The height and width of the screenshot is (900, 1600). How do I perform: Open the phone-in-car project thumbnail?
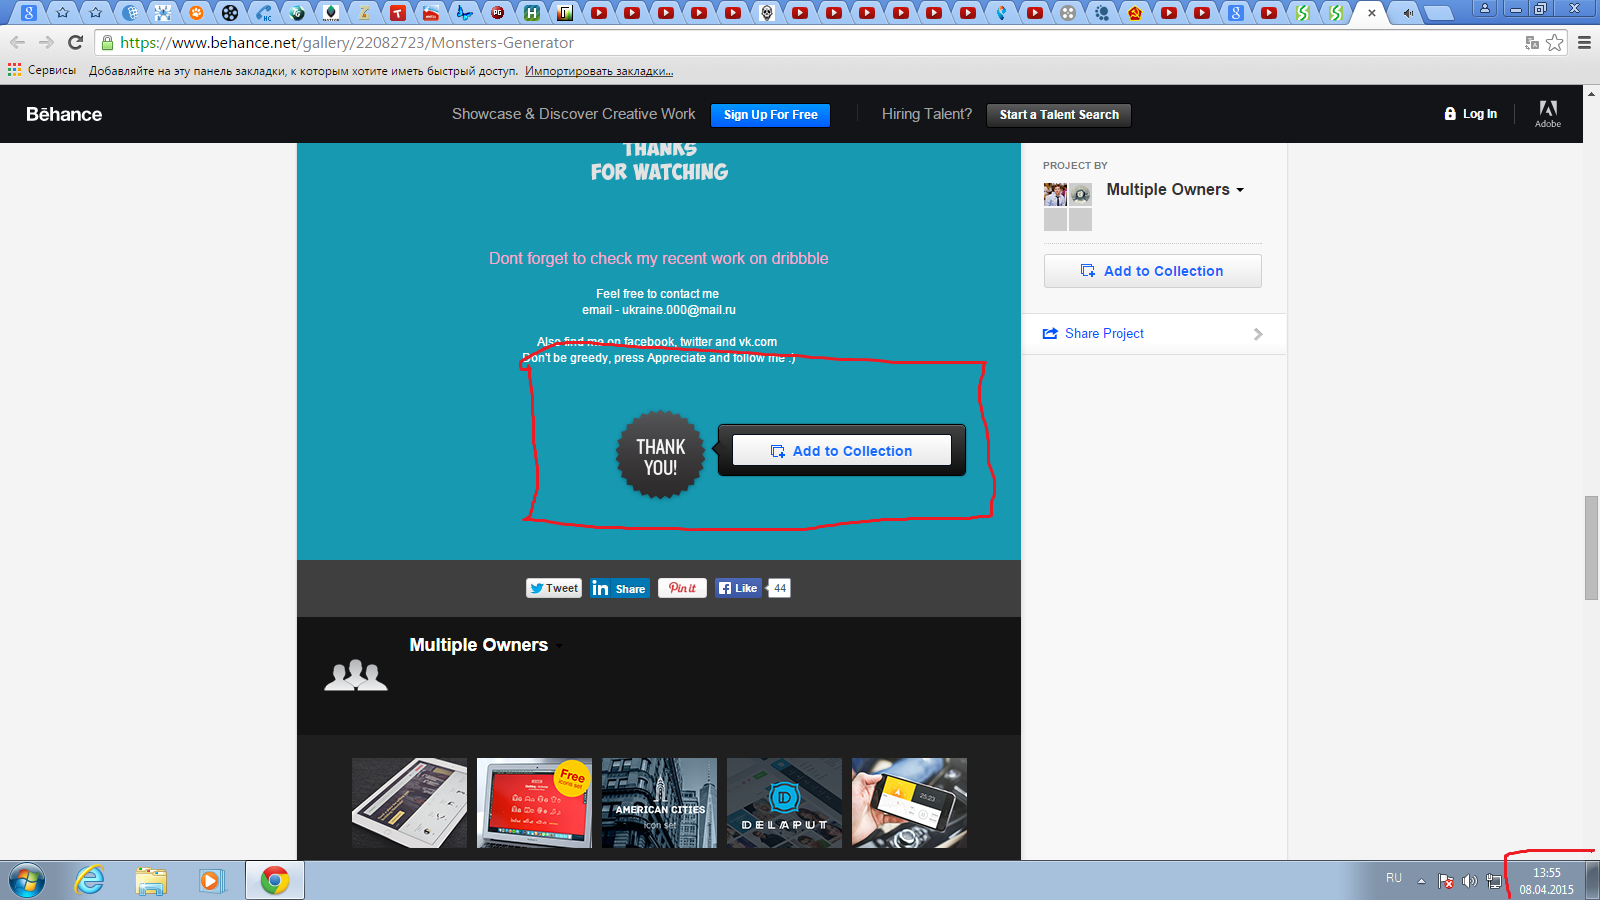(909, 803)
